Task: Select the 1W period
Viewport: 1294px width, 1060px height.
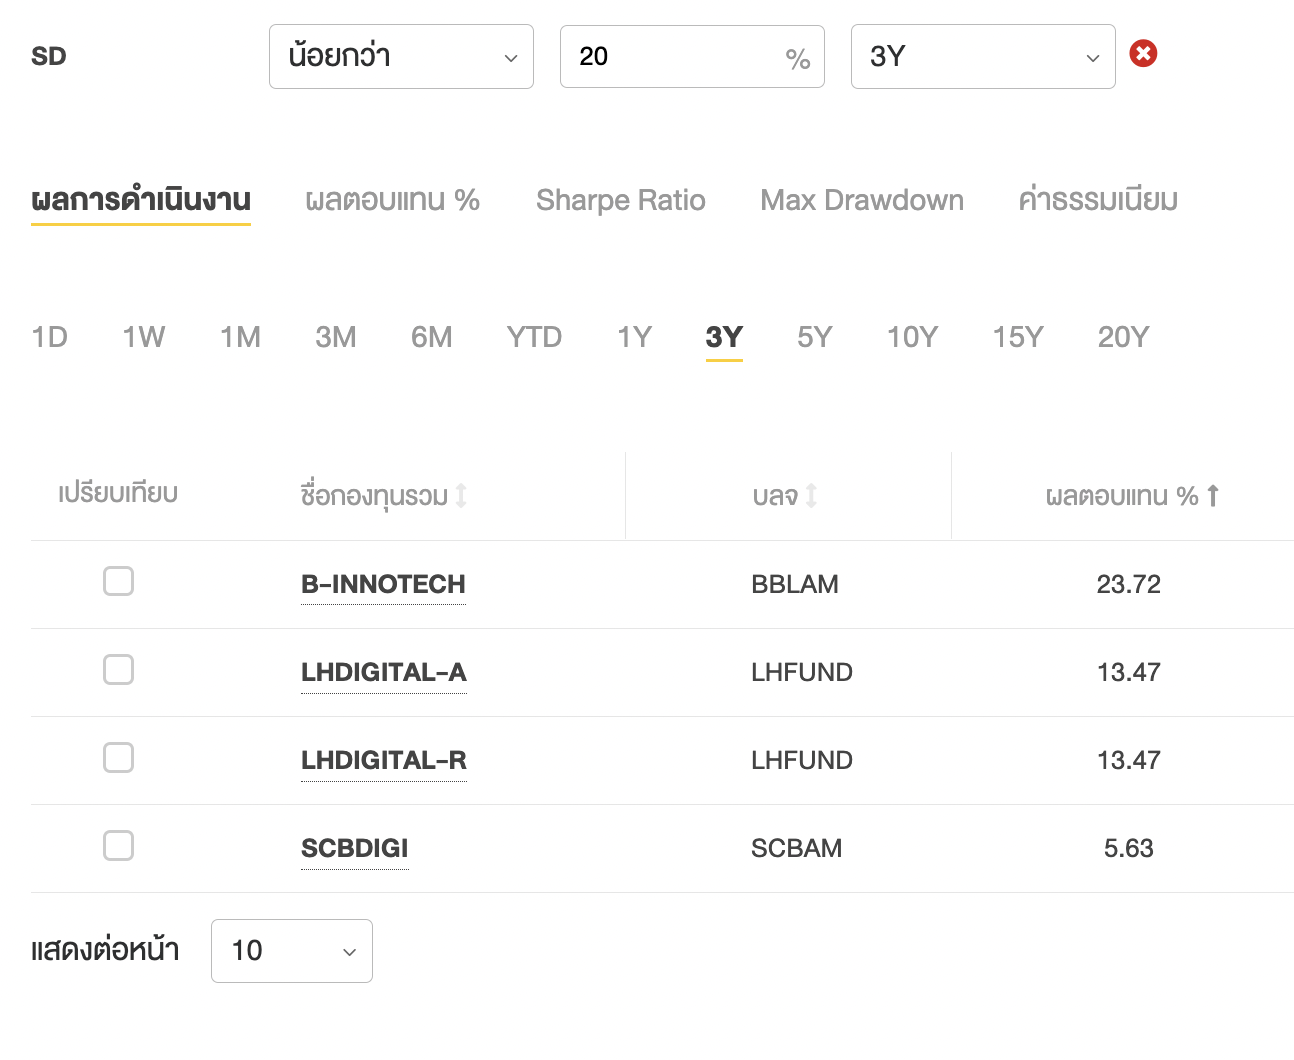Action: (x=144, y=337)
